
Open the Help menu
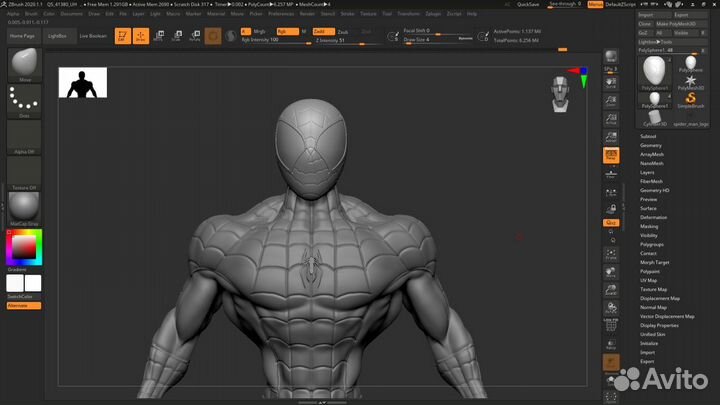(x=472, y=14)
